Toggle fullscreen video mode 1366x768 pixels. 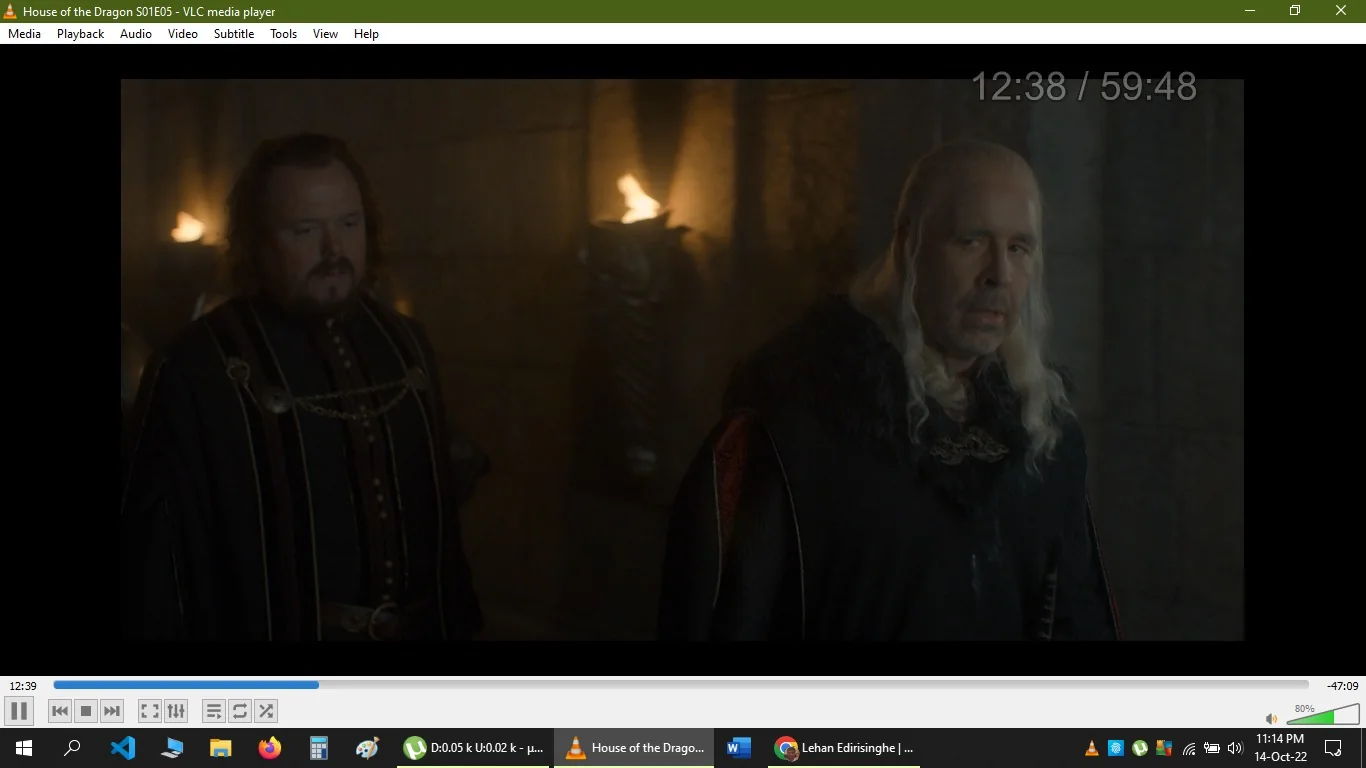(150, 711)
